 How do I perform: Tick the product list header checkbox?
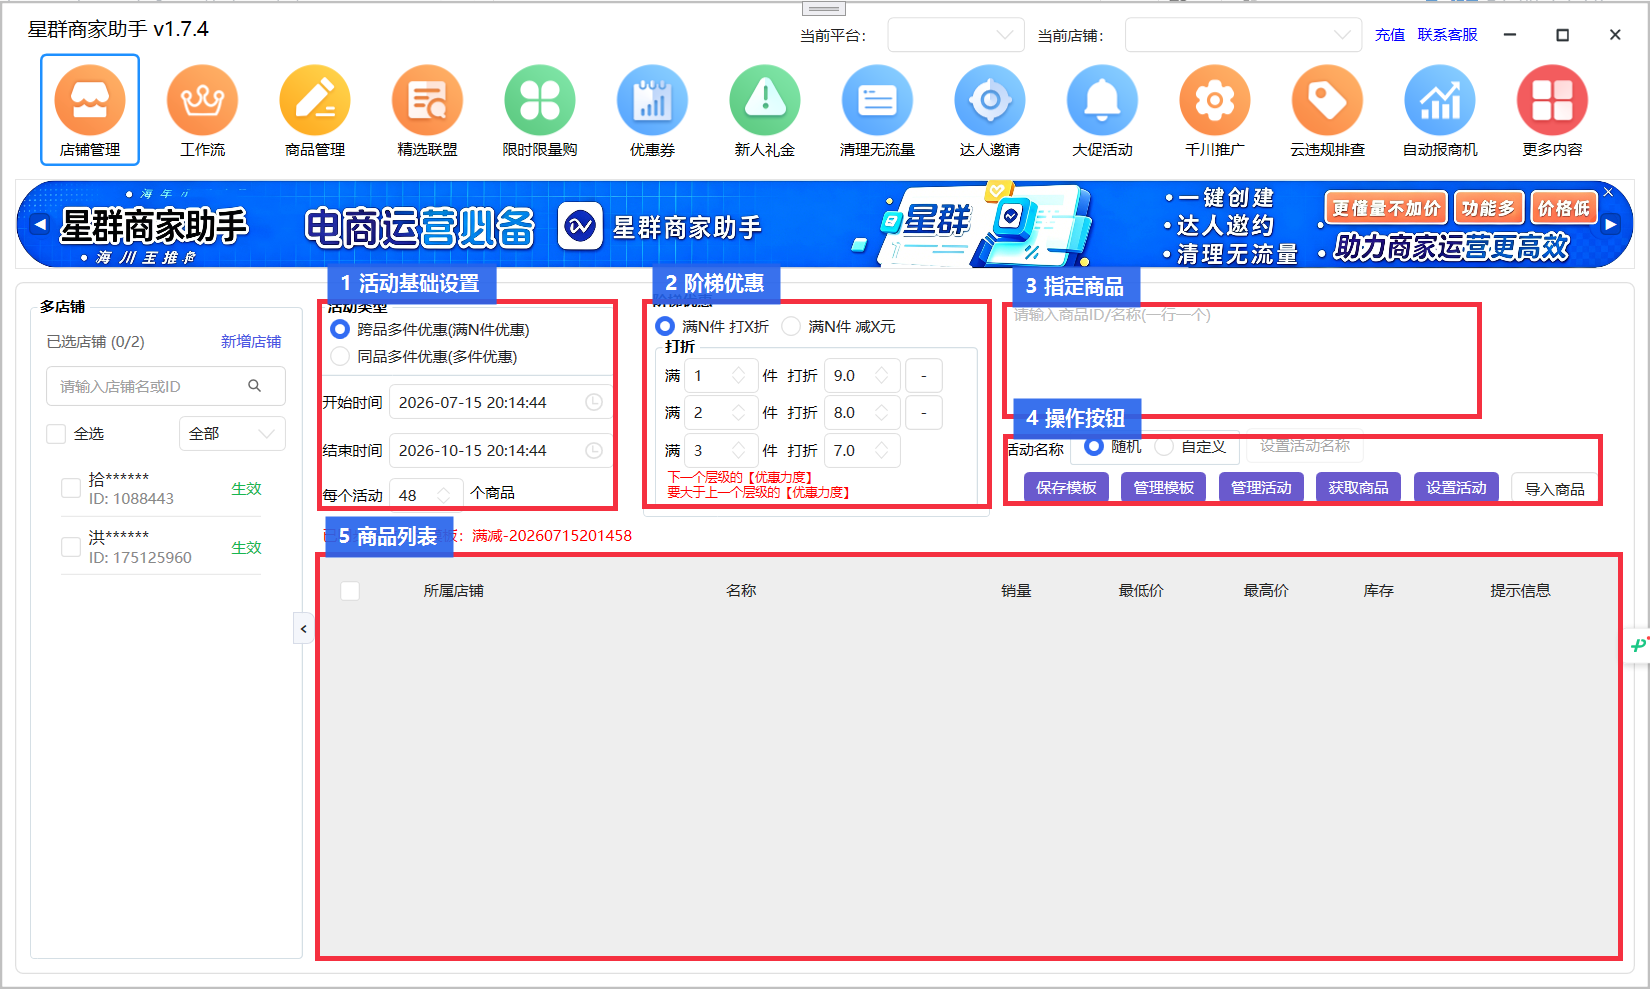click(350, 591)
